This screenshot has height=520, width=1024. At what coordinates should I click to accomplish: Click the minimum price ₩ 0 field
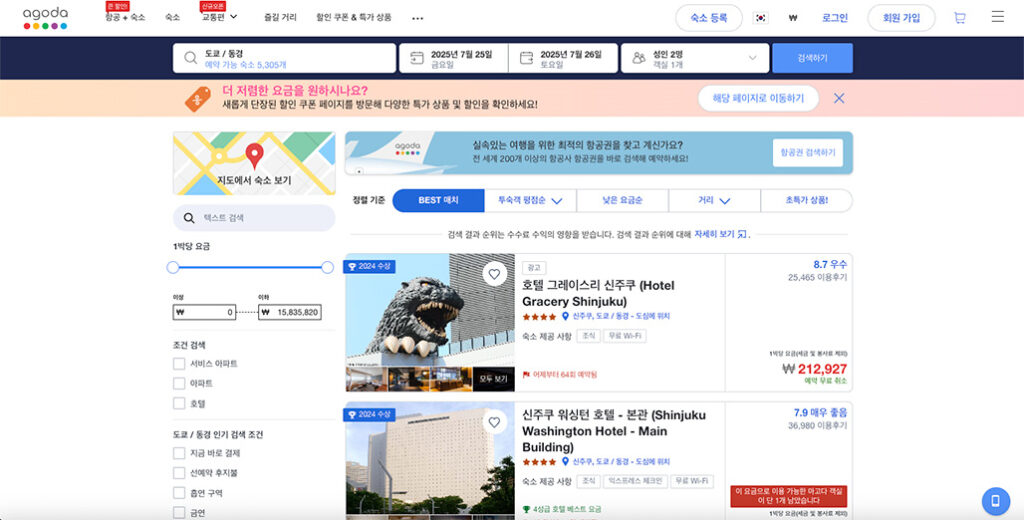click(204, 312)
